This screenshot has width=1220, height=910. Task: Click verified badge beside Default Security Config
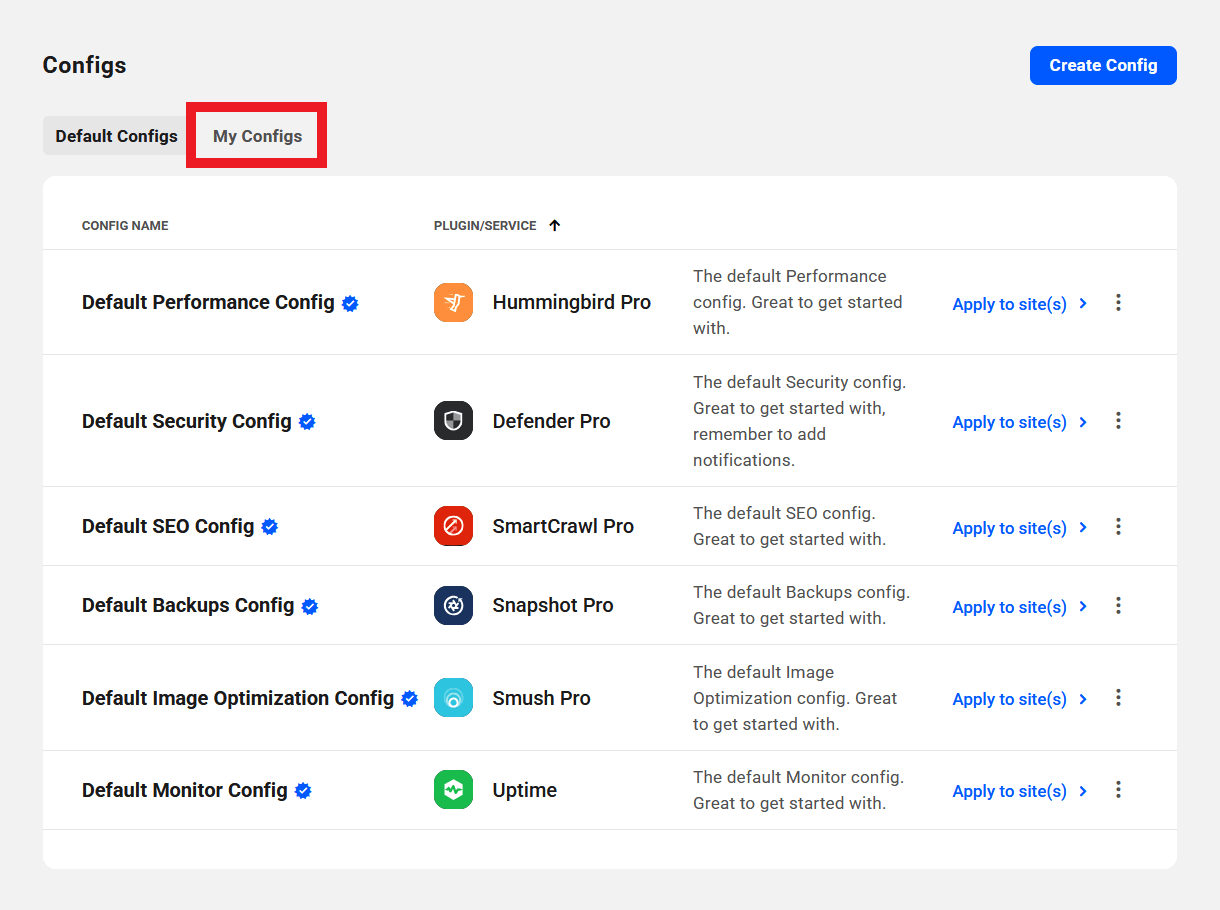pyautogui.click(x=307, y=422)
